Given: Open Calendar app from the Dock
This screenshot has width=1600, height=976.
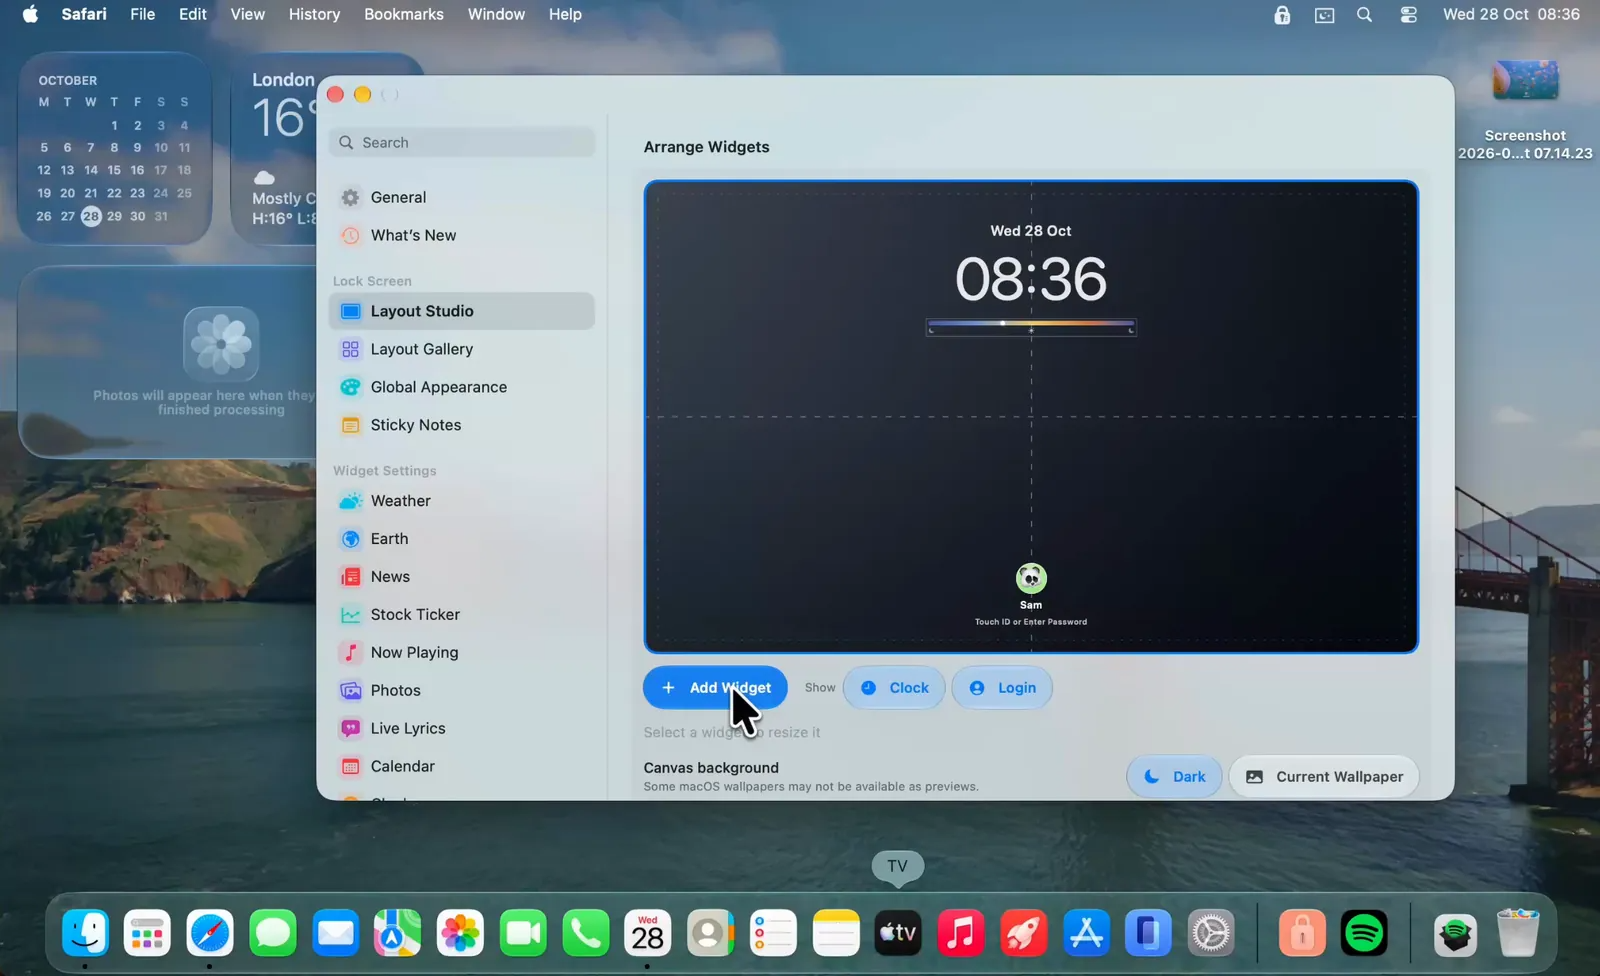Looking at the screenshot, I should (x=648, y=934).
